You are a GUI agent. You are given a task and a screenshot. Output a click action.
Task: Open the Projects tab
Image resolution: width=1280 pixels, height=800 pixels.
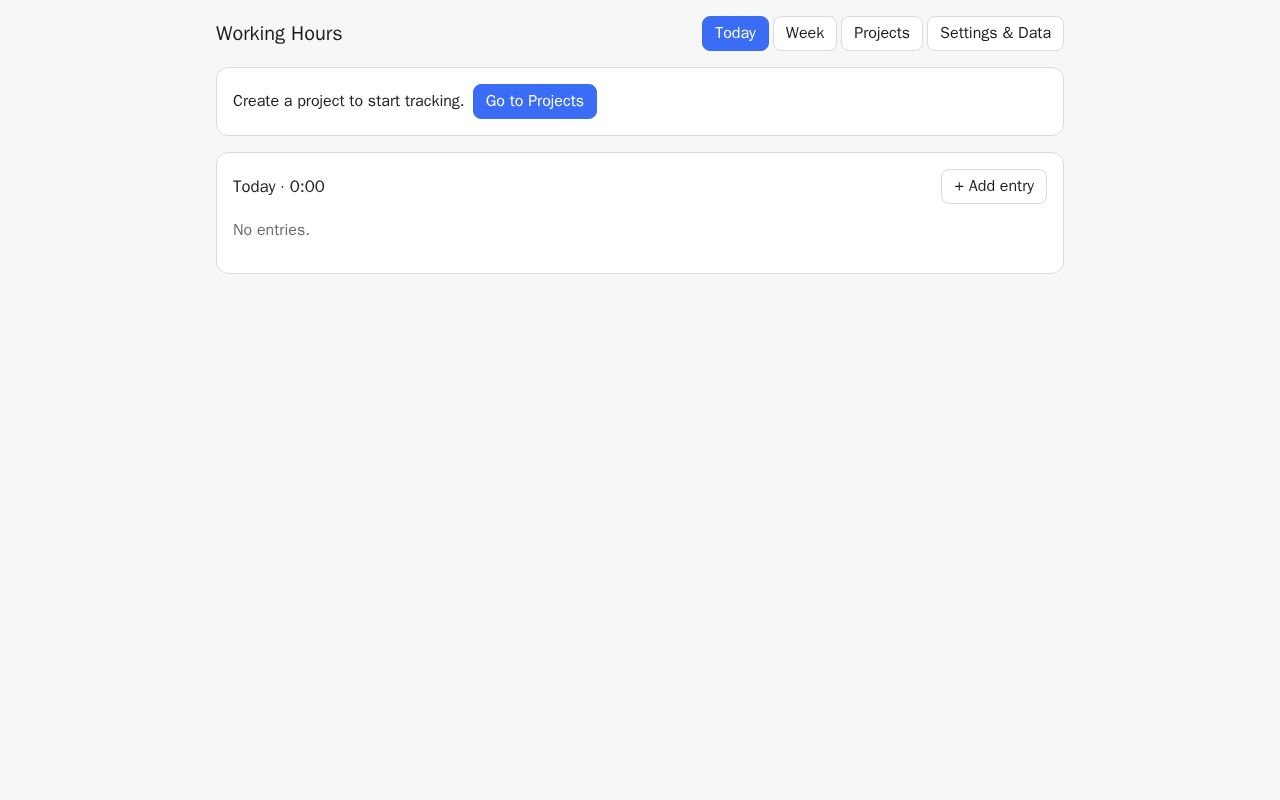882,33
